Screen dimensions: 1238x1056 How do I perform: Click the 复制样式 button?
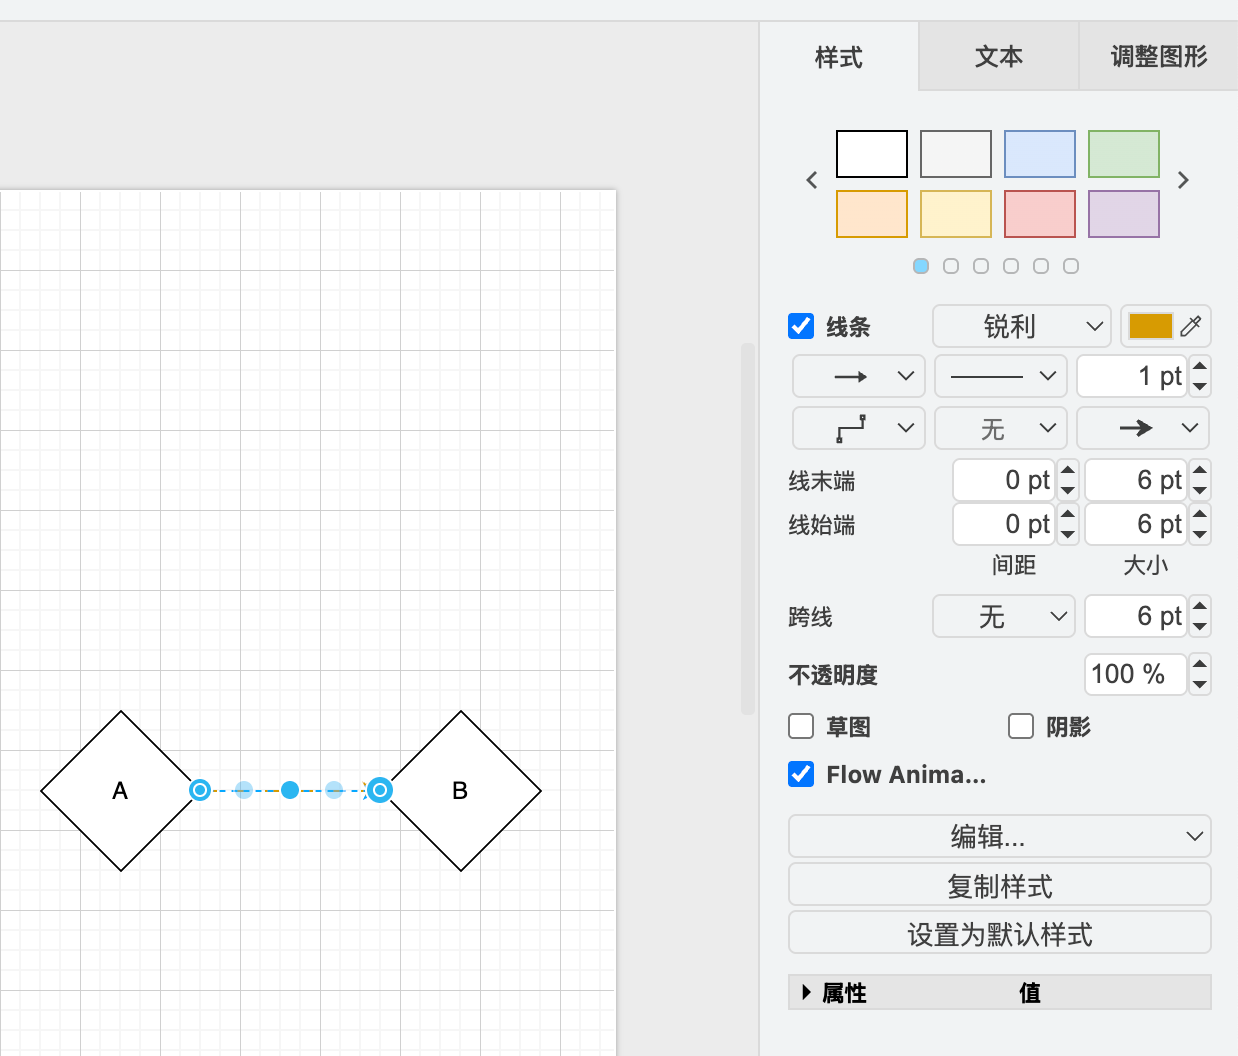[x=999, y=885]
